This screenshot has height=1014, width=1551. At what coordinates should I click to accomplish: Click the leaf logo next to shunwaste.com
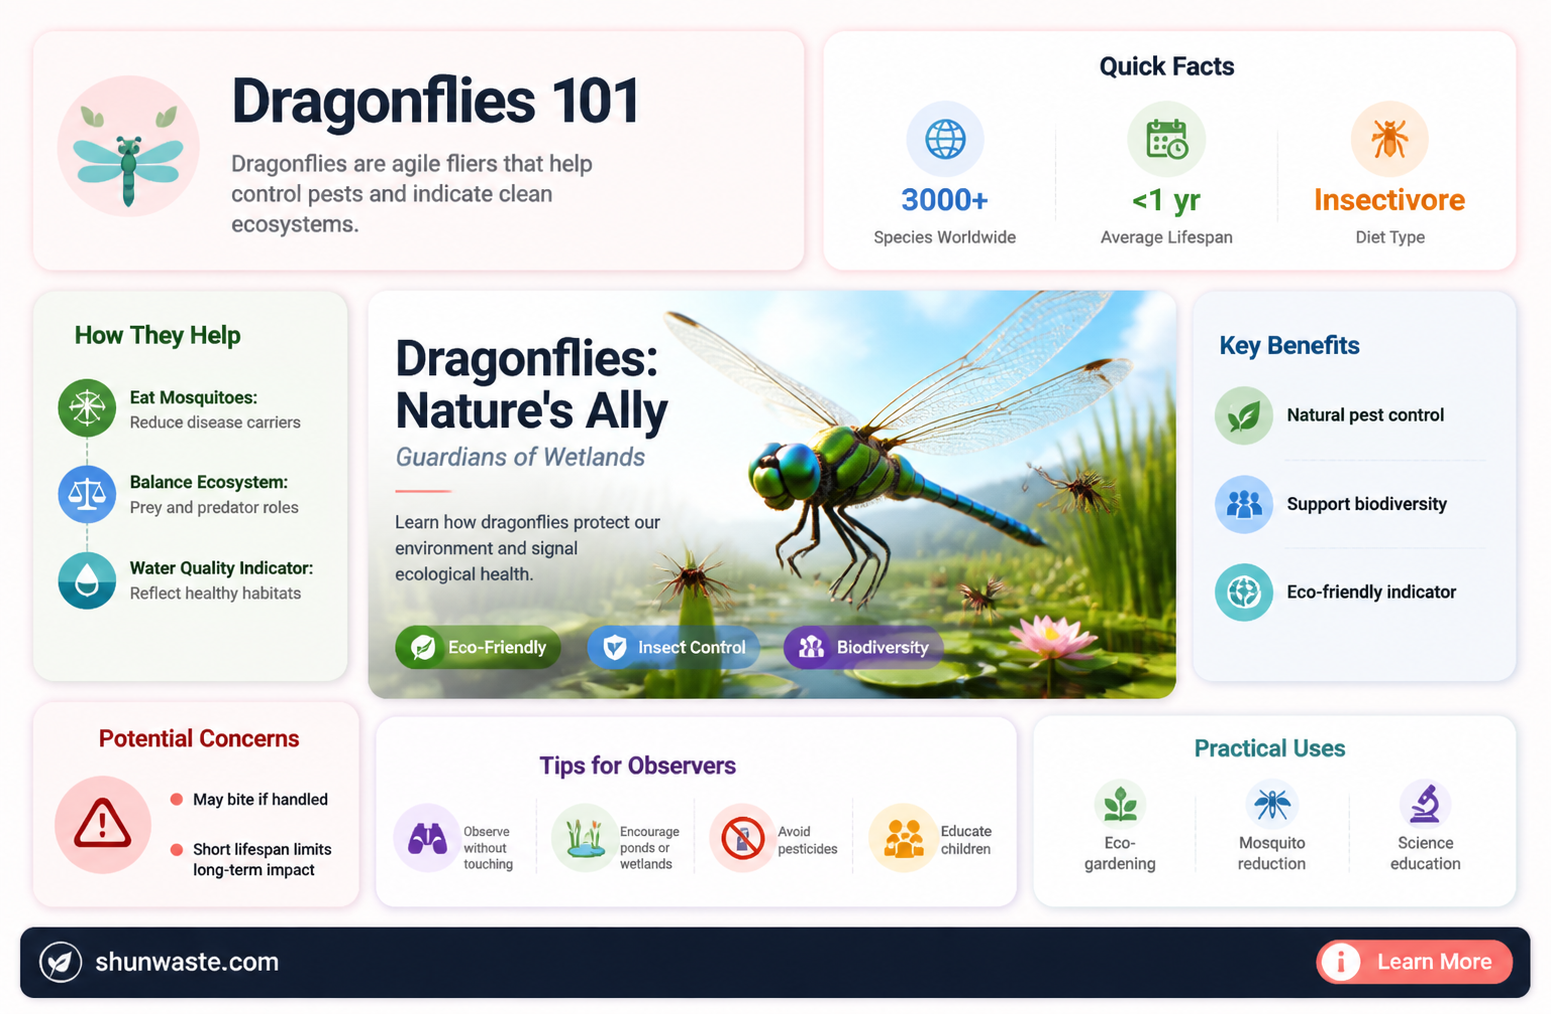tap(61, 962)
